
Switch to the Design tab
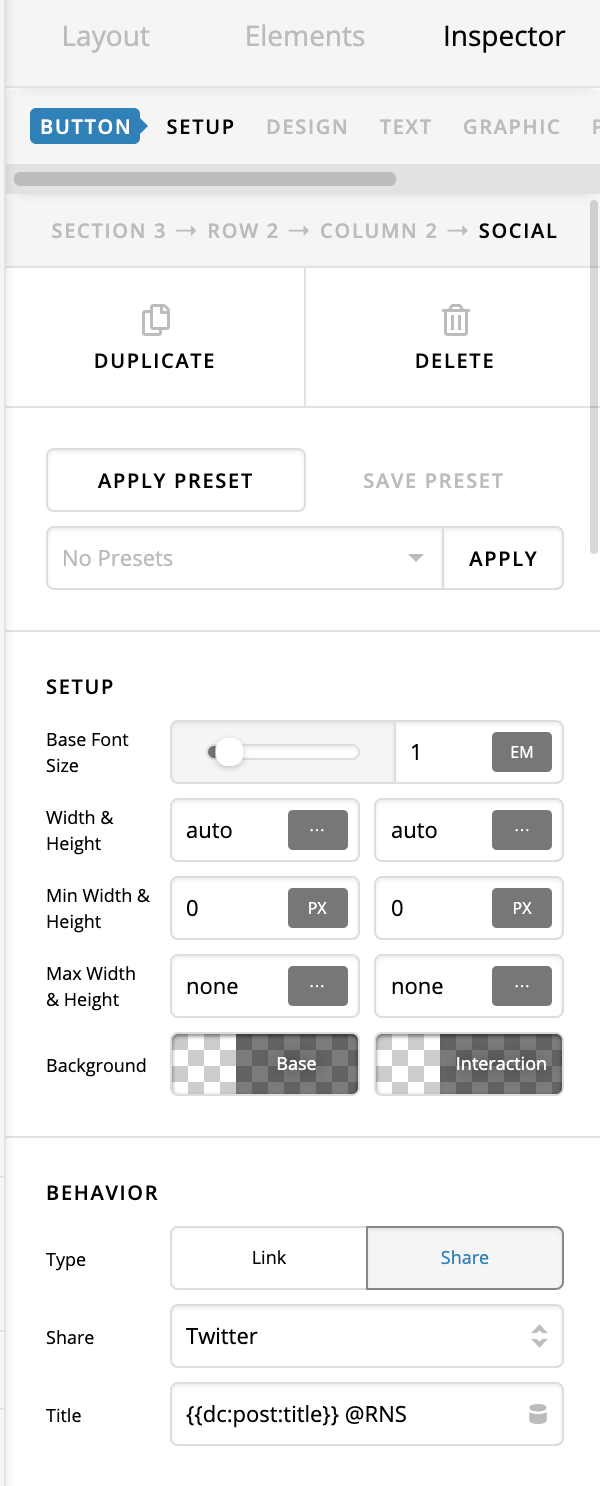point(307,127)
